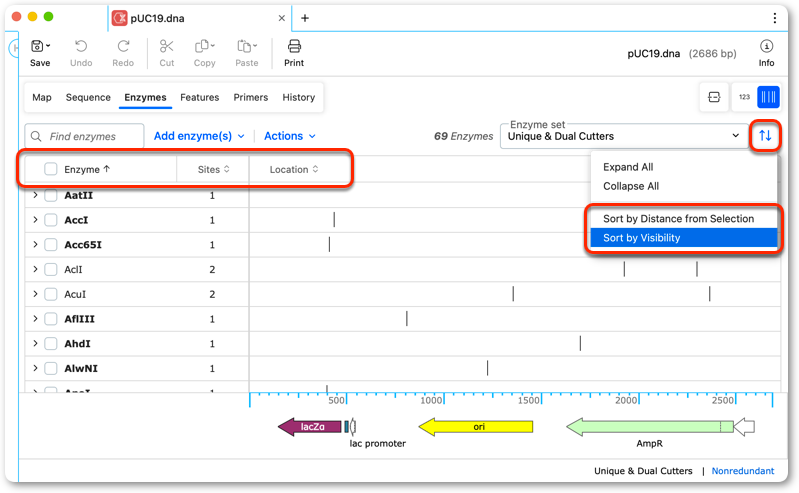Focus the Find enzymes search field
Viewport: 799px width, 493px height.
(x=84, y=136)
